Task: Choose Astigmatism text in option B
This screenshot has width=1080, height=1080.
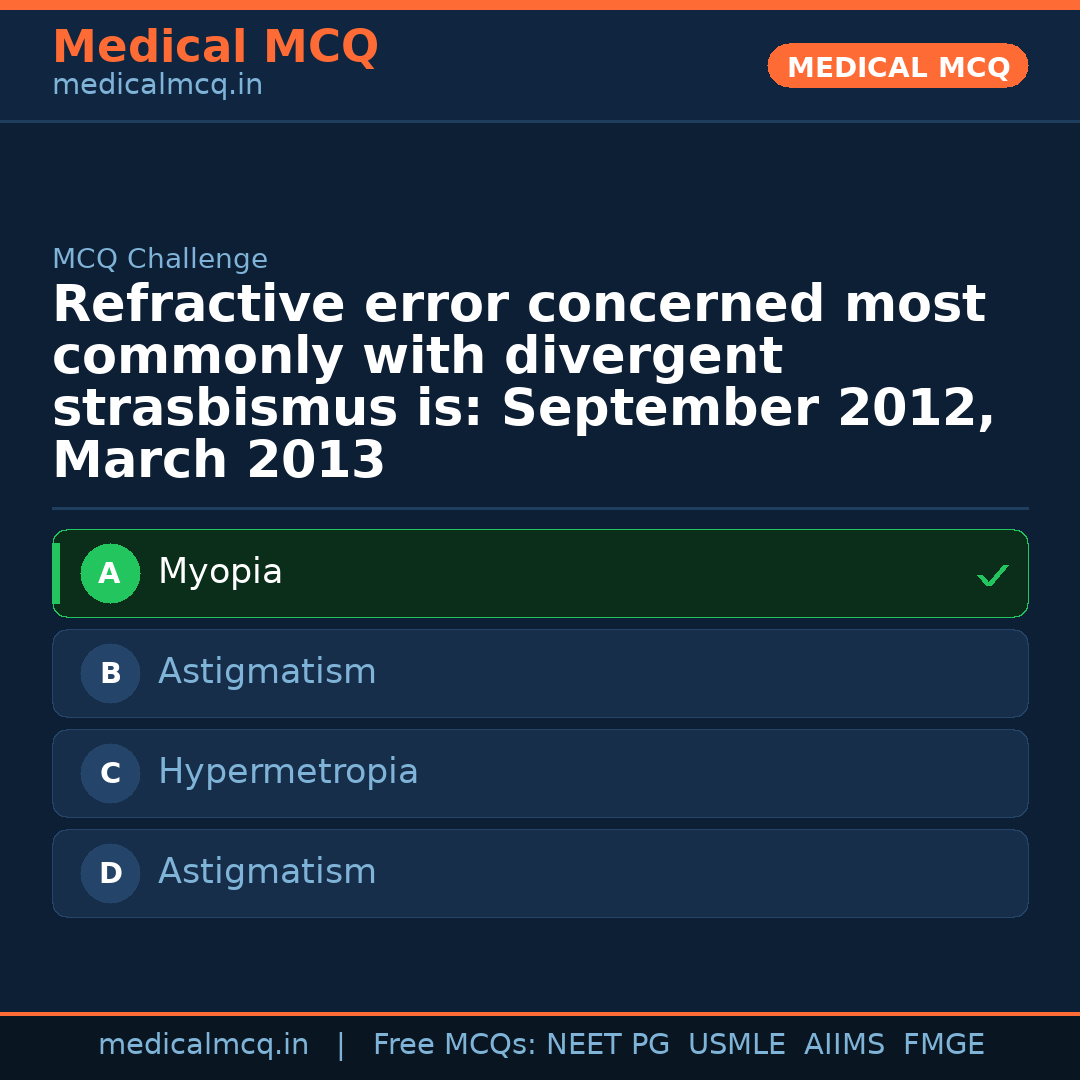Action: (267, 672)
